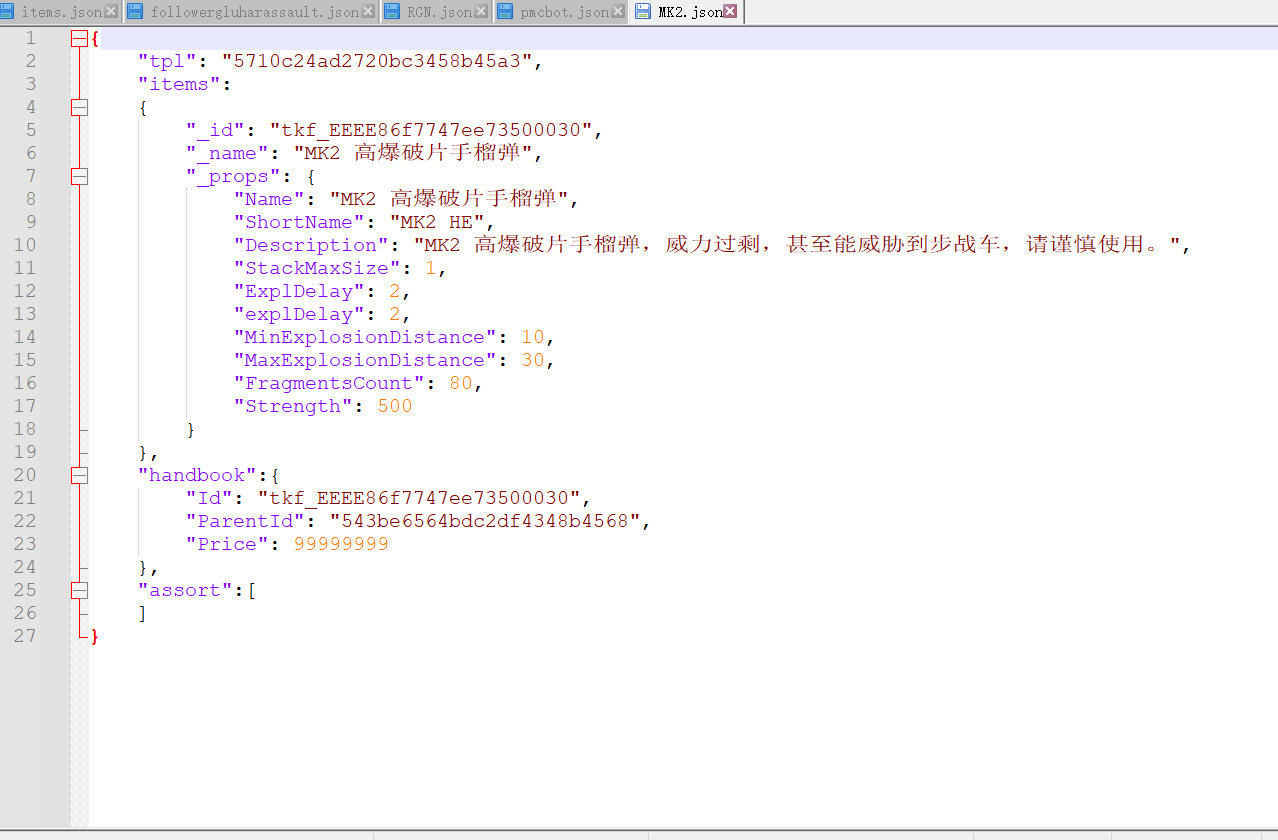Close the items.json tab
This screenshot has height=840, width=1278.
(x=110, y=12)
